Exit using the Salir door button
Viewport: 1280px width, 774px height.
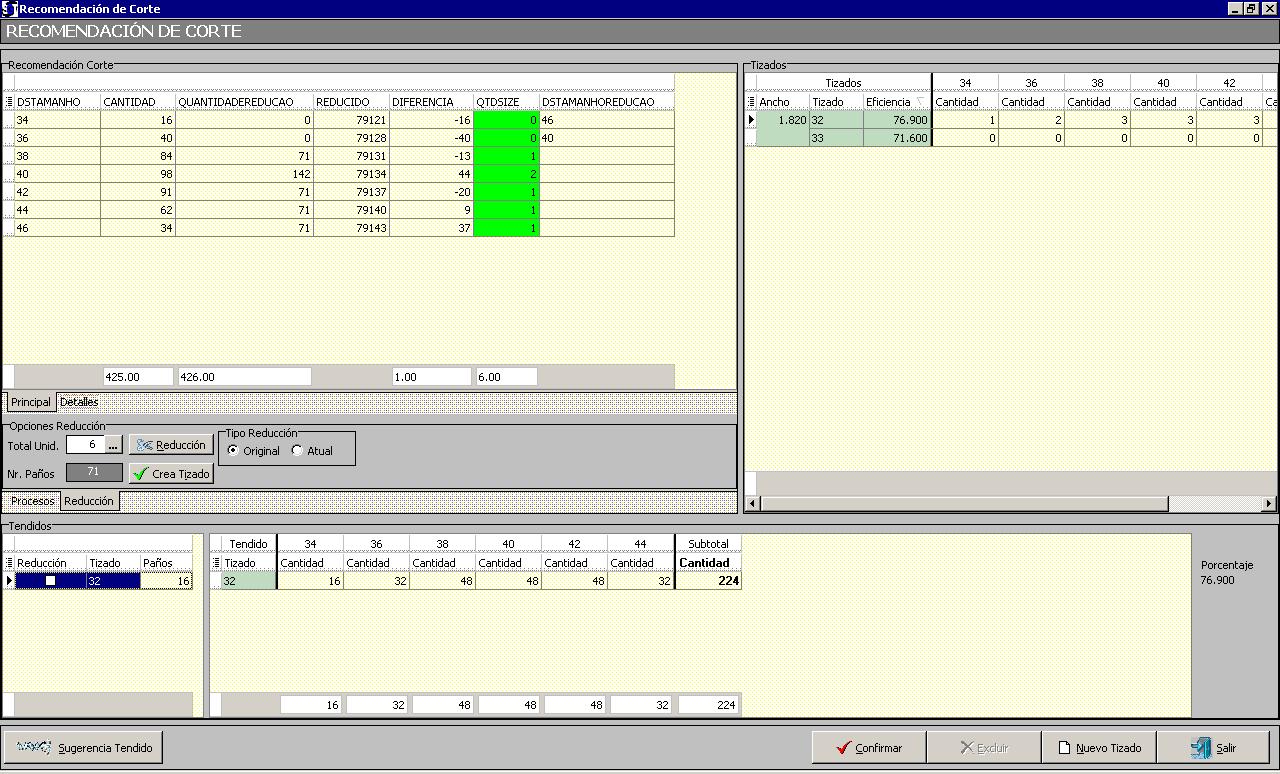[x=1213, y=748]
